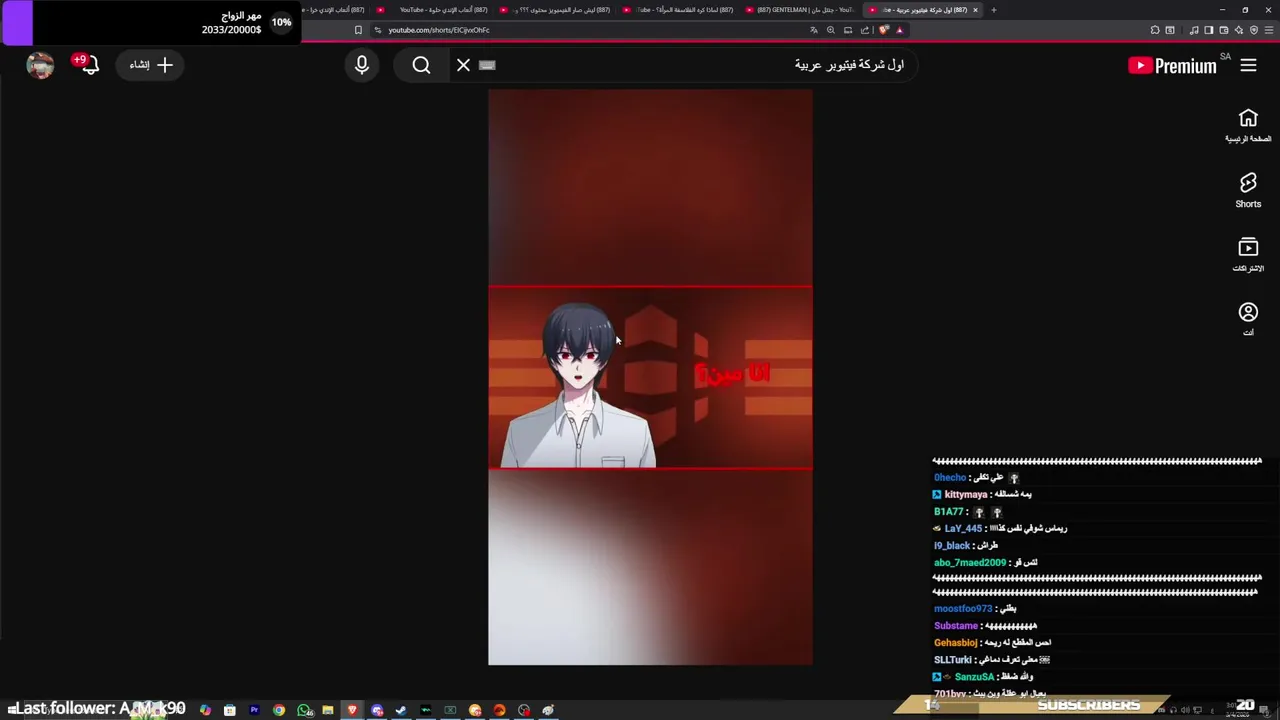Open the Brave Rewards triangle icon
Screen dimensions: 1280x720
899,30
